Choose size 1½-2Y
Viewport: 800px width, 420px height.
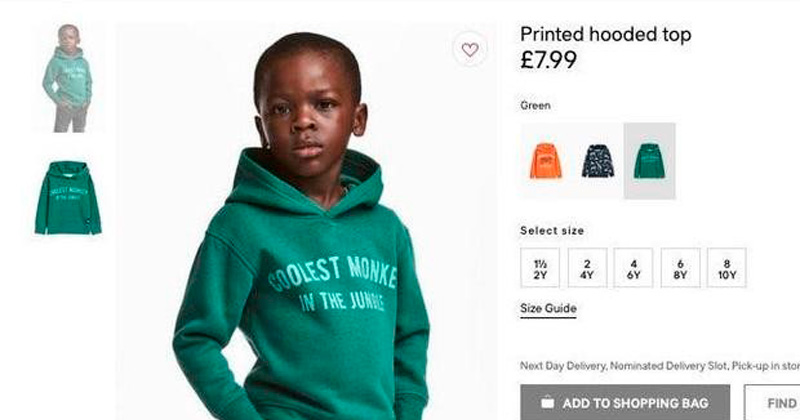coord(540,268)
